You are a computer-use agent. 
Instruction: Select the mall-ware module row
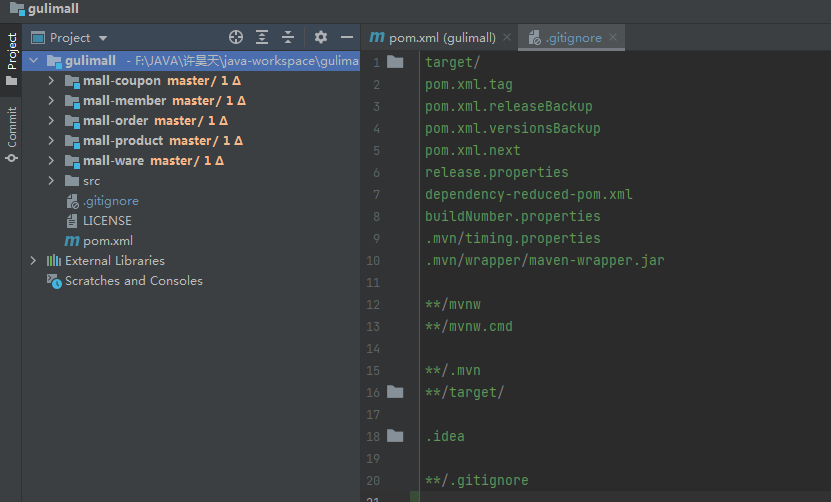point(191,161)
